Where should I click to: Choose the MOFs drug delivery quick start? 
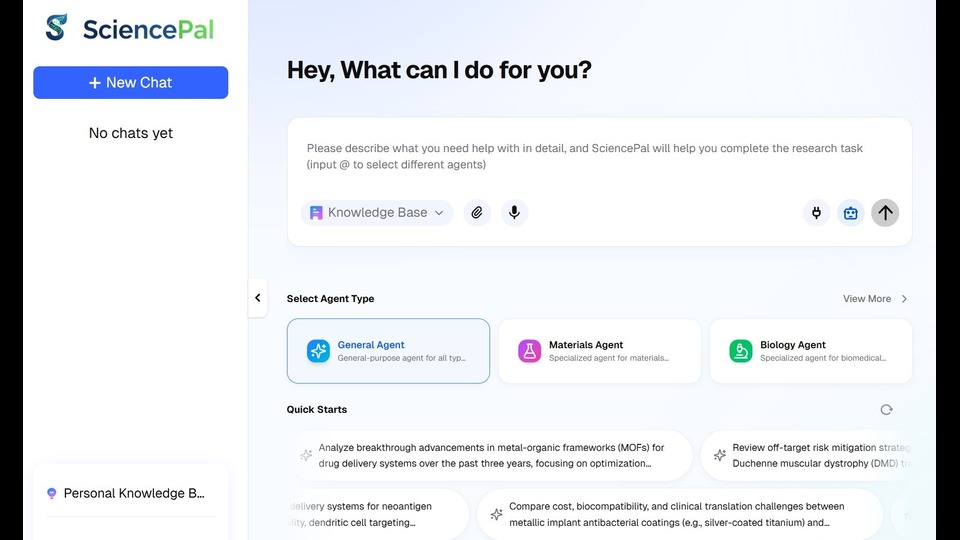491,455
